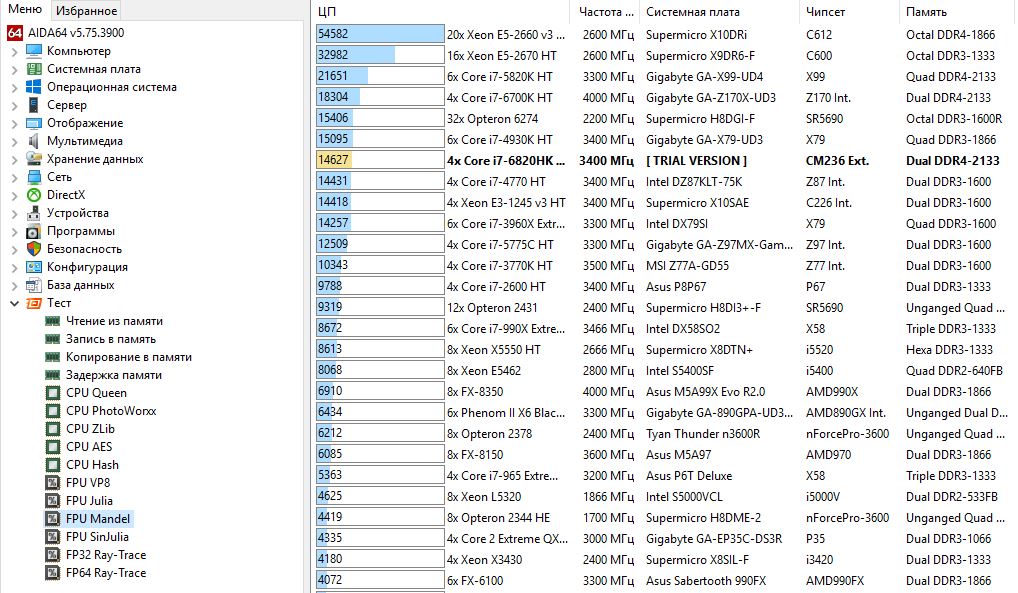The image size is (1018, 593).
Task: Click the Quad DDR2-640FB memory cell
Action: point(954,371)
